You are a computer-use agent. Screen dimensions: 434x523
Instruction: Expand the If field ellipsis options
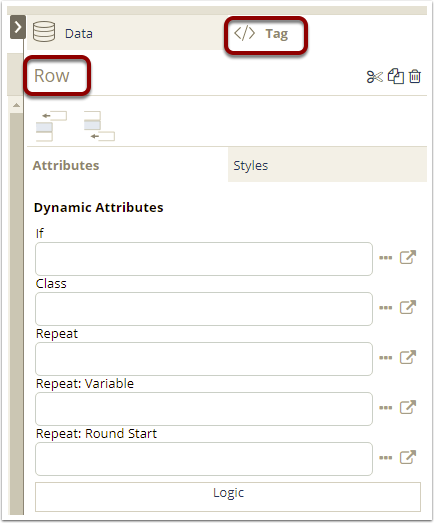coord(386,257)
